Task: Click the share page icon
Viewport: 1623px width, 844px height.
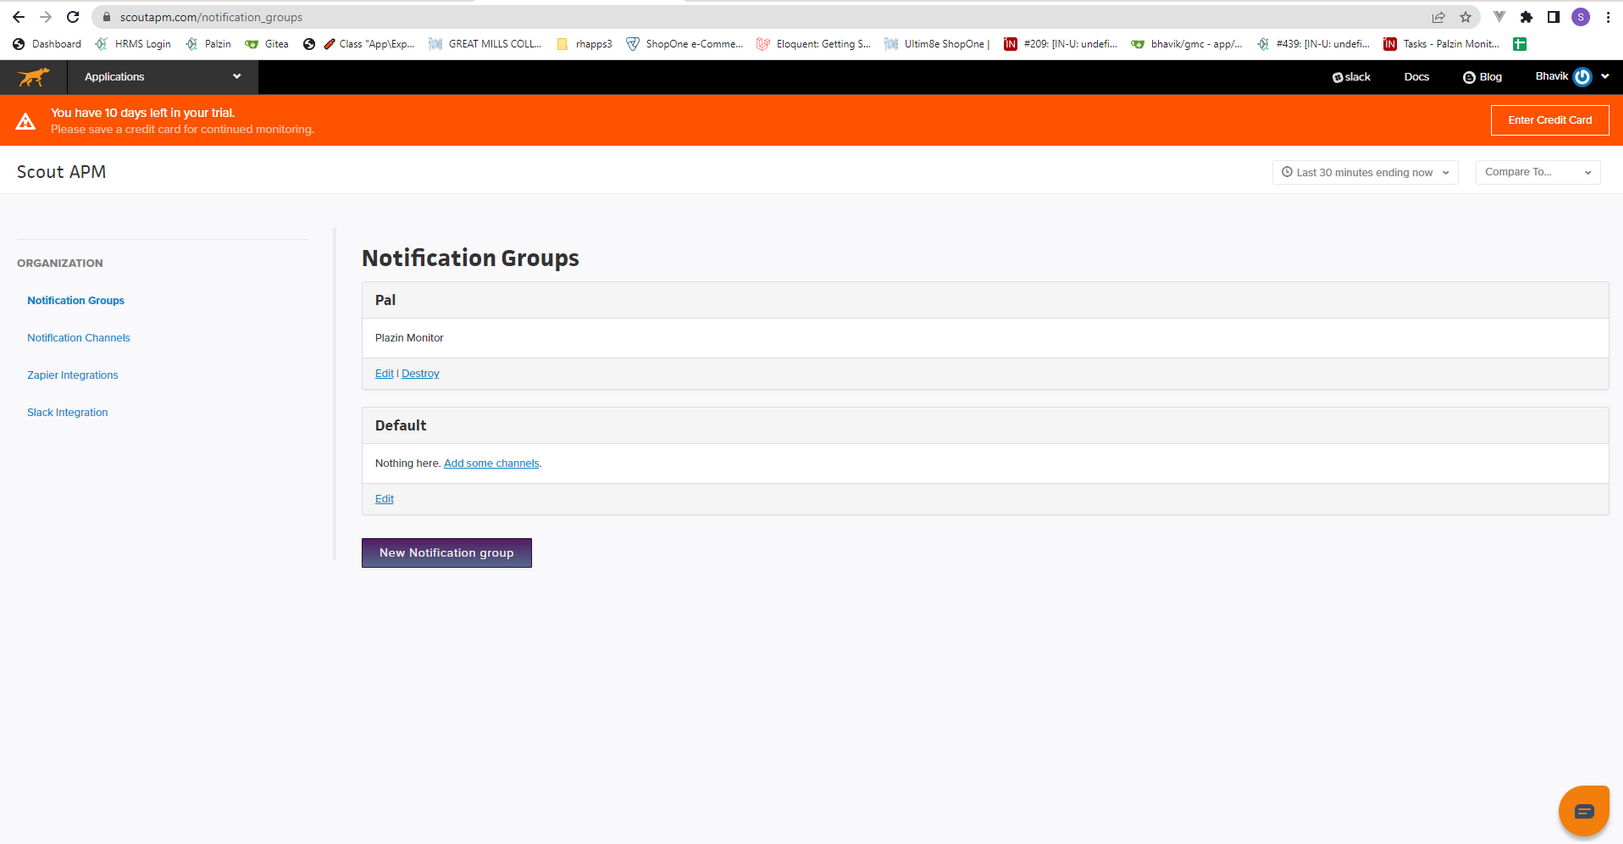Action: (1438, 17)
